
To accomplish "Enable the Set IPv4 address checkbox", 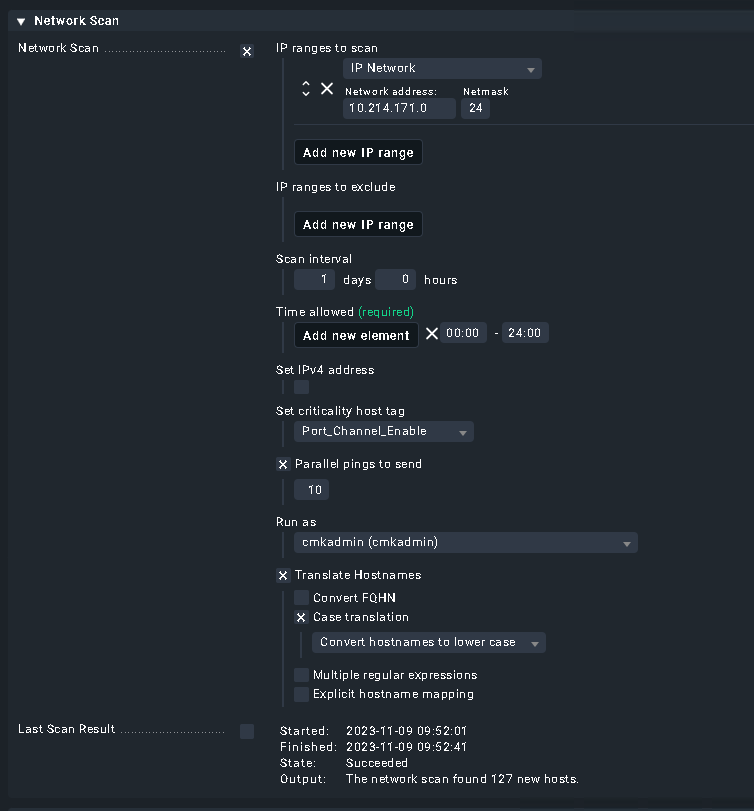I will tap(301, 386).
